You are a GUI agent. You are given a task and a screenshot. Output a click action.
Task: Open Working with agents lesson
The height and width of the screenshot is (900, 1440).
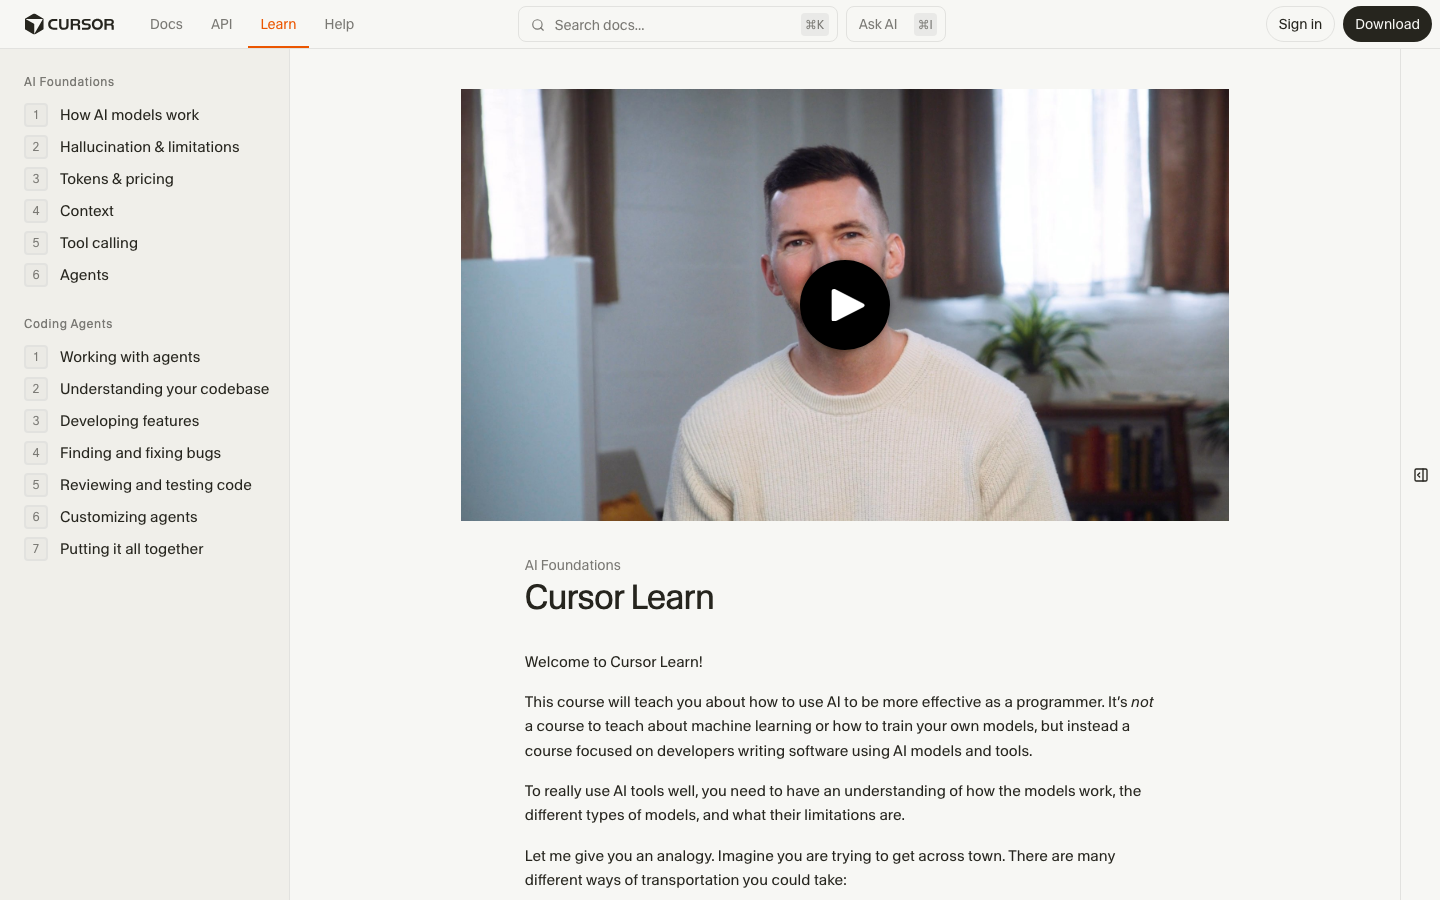tap(130, 357)
